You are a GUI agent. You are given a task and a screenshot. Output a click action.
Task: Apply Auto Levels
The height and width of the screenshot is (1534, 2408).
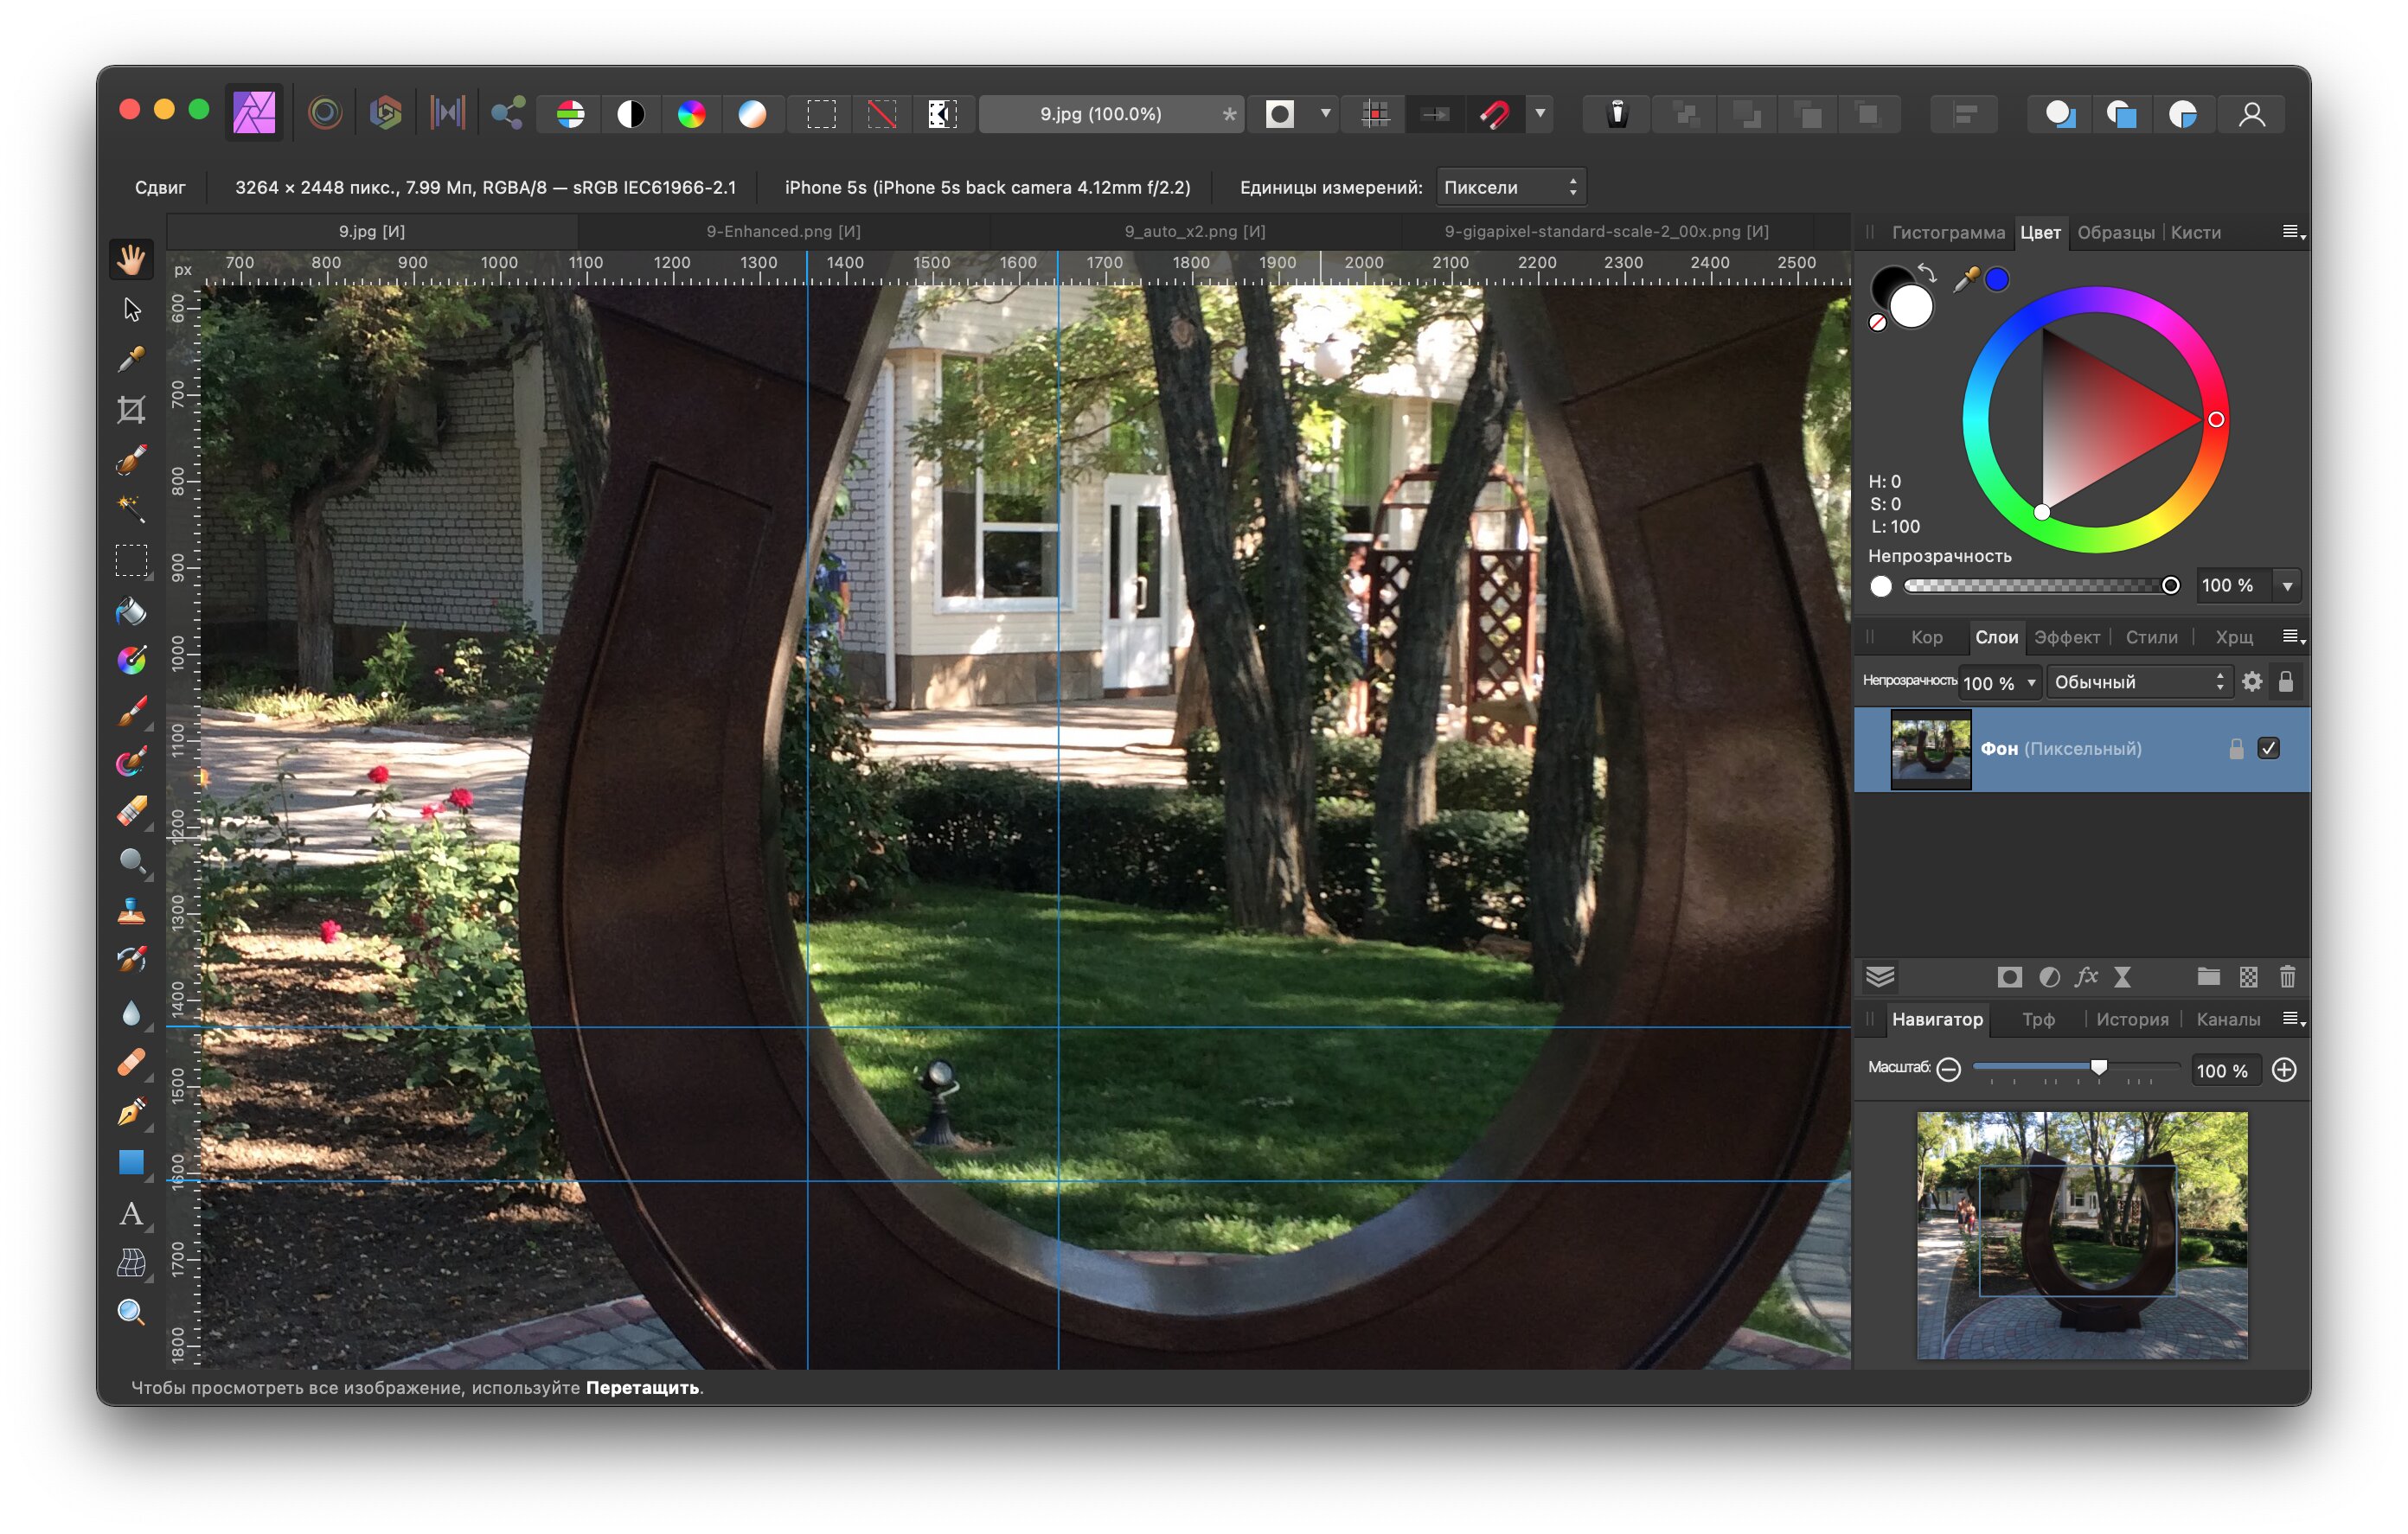point(570,114)
